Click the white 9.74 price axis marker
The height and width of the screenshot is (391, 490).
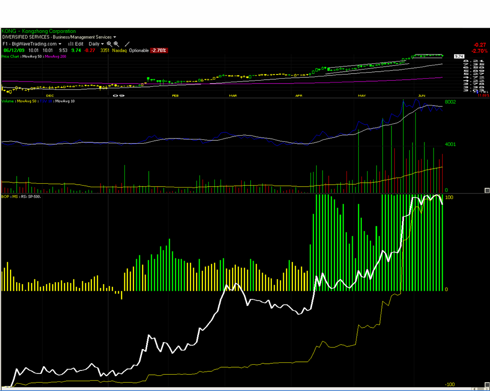459,56
